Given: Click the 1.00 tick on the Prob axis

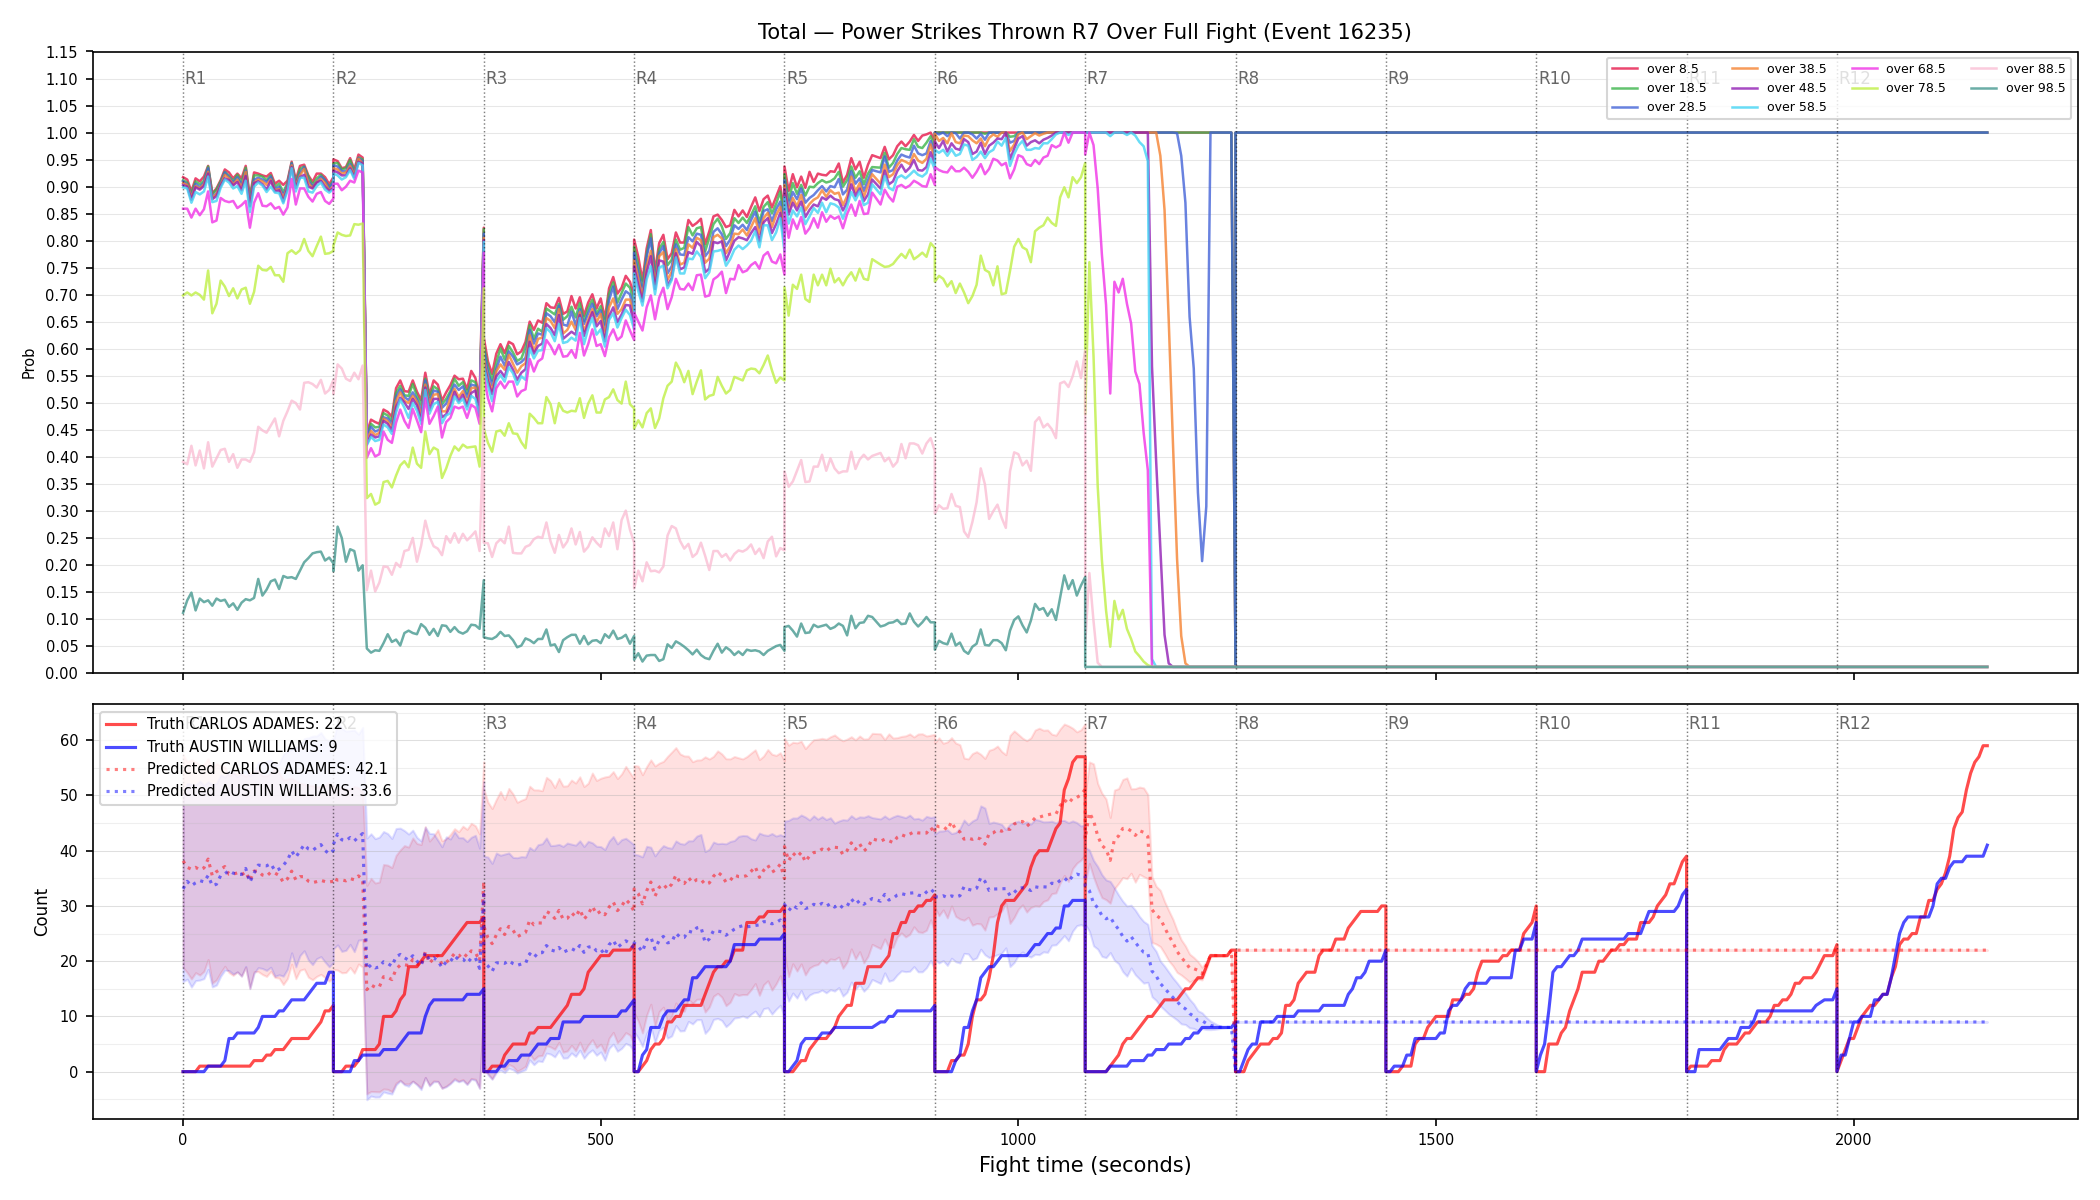Looking at the screenshot, I should point(61,134).
